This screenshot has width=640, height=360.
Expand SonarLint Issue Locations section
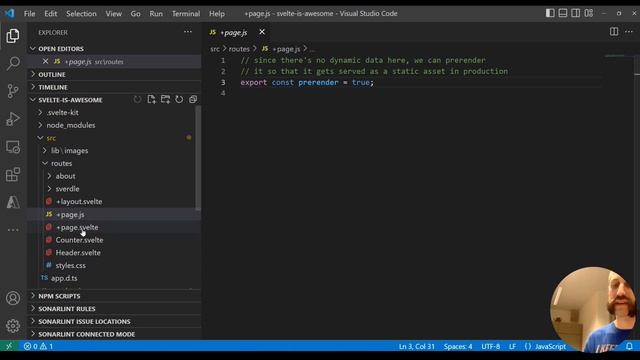114,321
